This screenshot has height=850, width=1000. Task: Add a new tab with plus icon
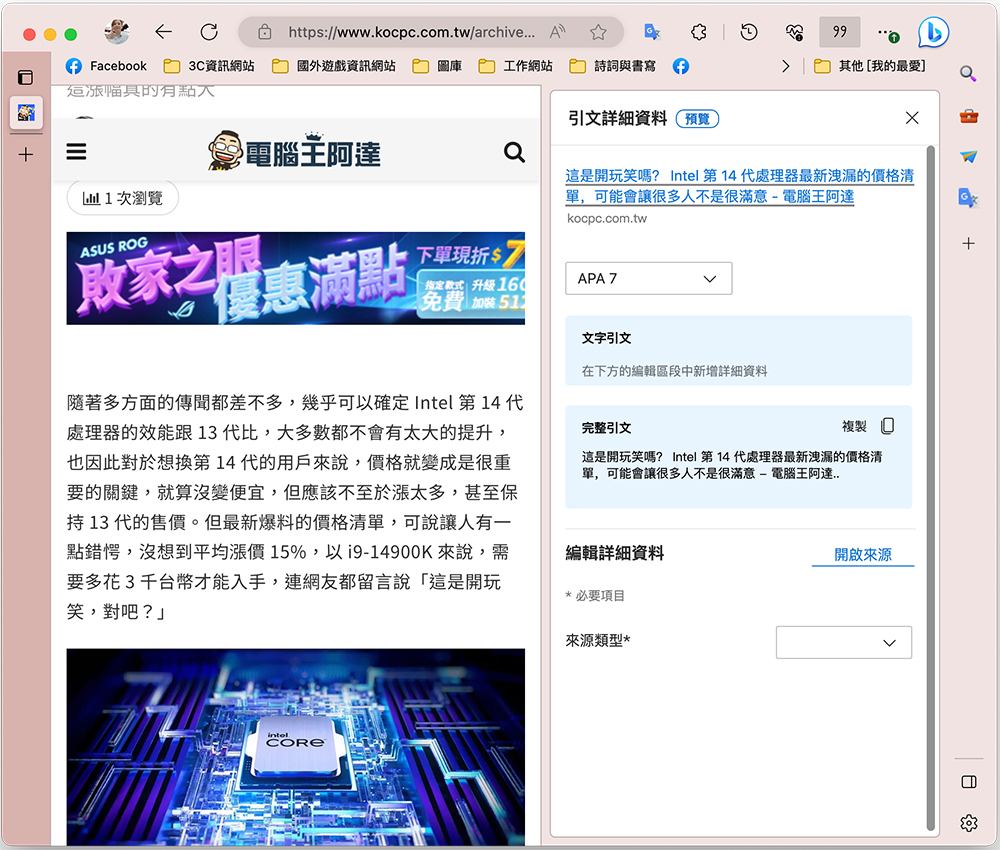(26, 154)
